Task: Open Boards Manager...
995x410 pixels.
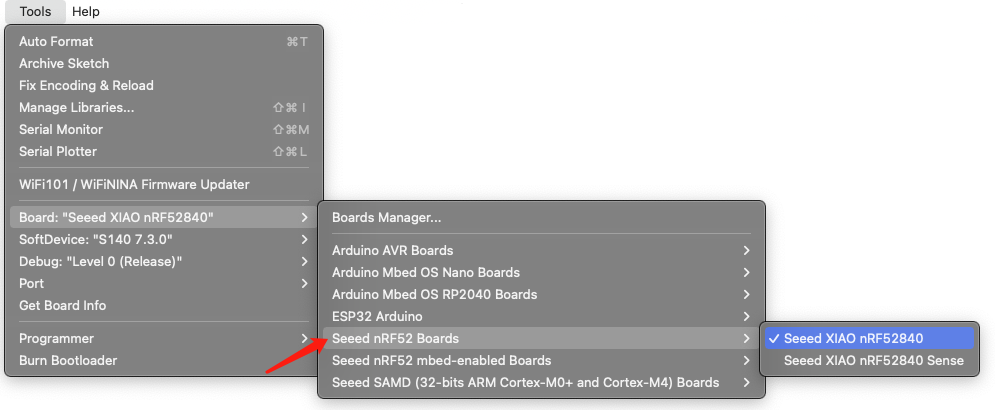Action: pyautogui.click(x=541, y=218)
